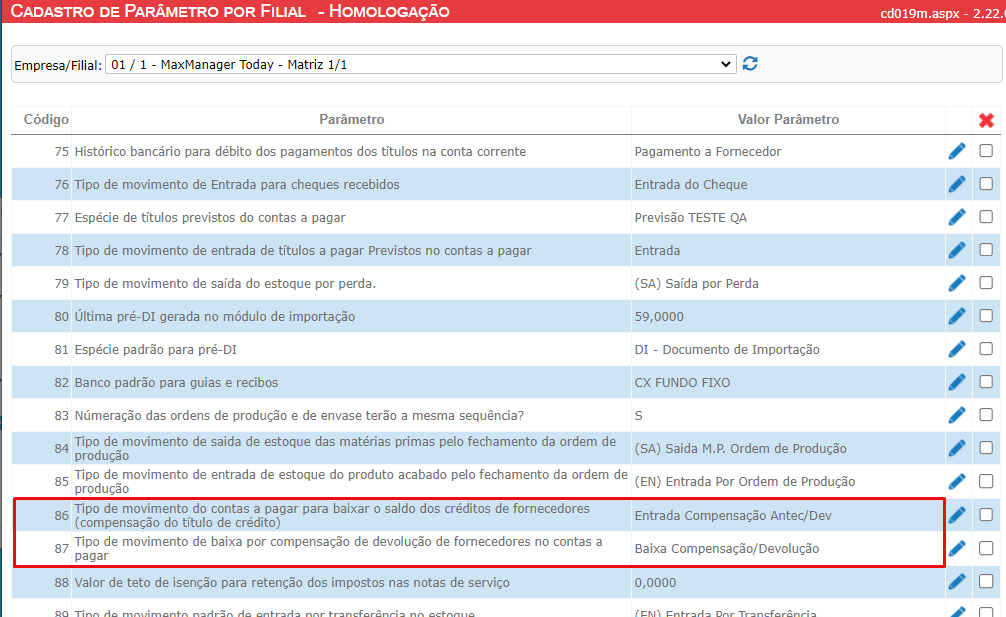Check the box for parameter 76
The height and width of the screenshot is (617, 1006).
(x=986, y=183)
